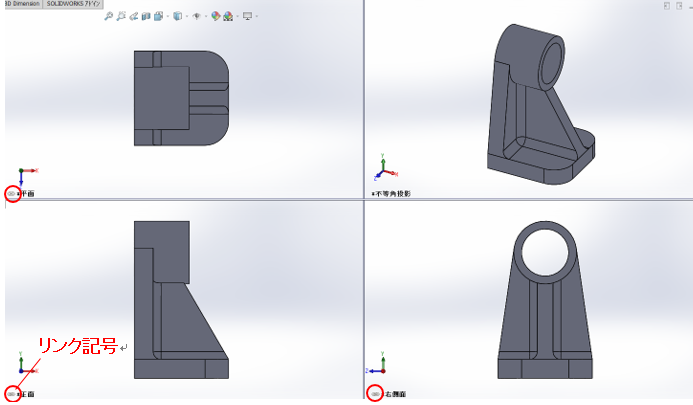693x405 pixels.
Task: Click the Apply Scene icon
Action: (x=228, y=16)
